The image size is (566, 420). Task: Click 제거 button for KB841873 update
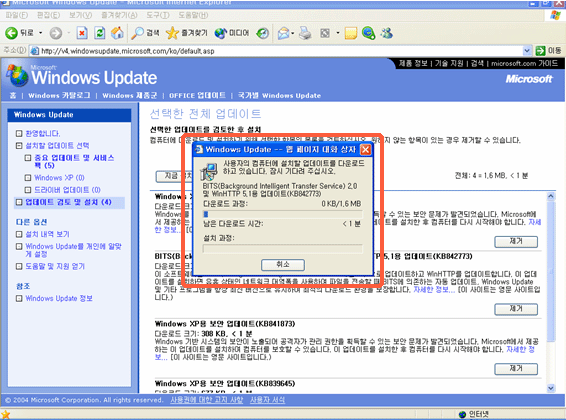516,369
